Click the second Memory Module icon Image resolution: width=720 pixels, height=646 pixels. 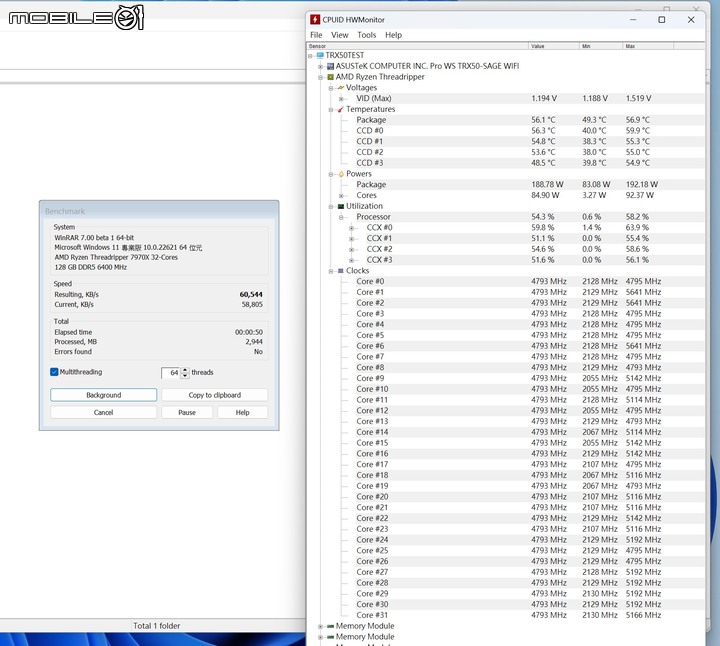(330, 637)
